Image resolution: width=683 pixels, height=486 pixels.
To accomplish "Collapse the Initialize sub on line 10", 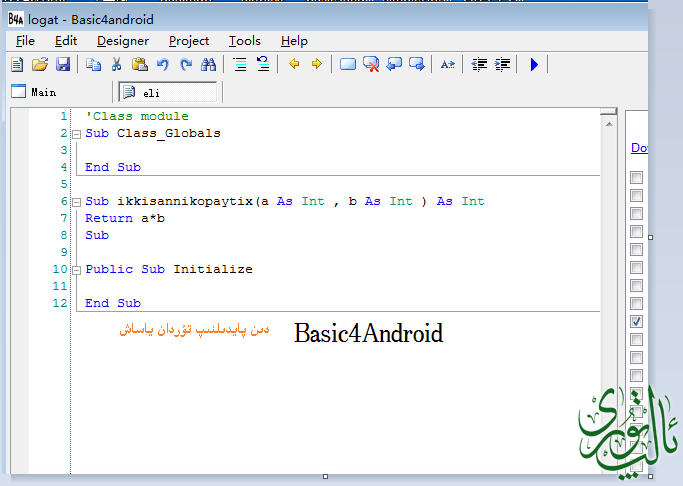I will pyautogui.click(x=76, y=270).
